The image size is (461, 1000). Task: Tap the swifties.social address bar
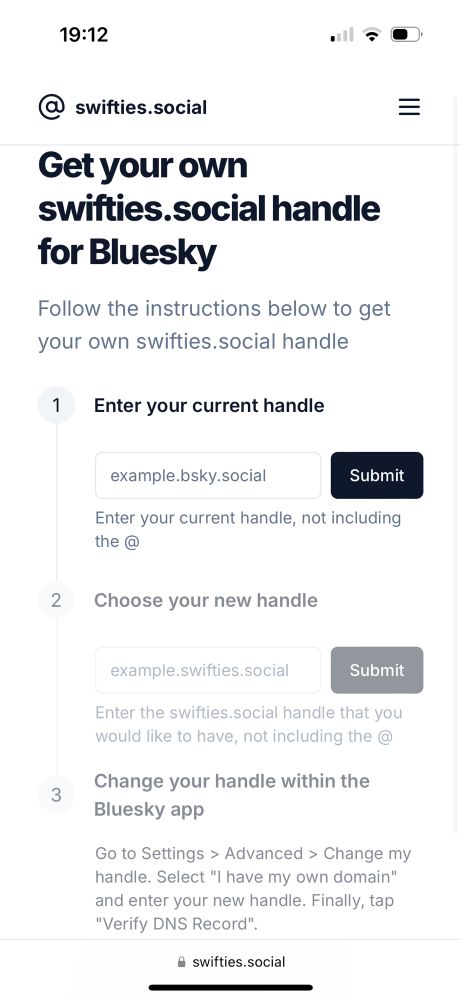tap(231, 962)
